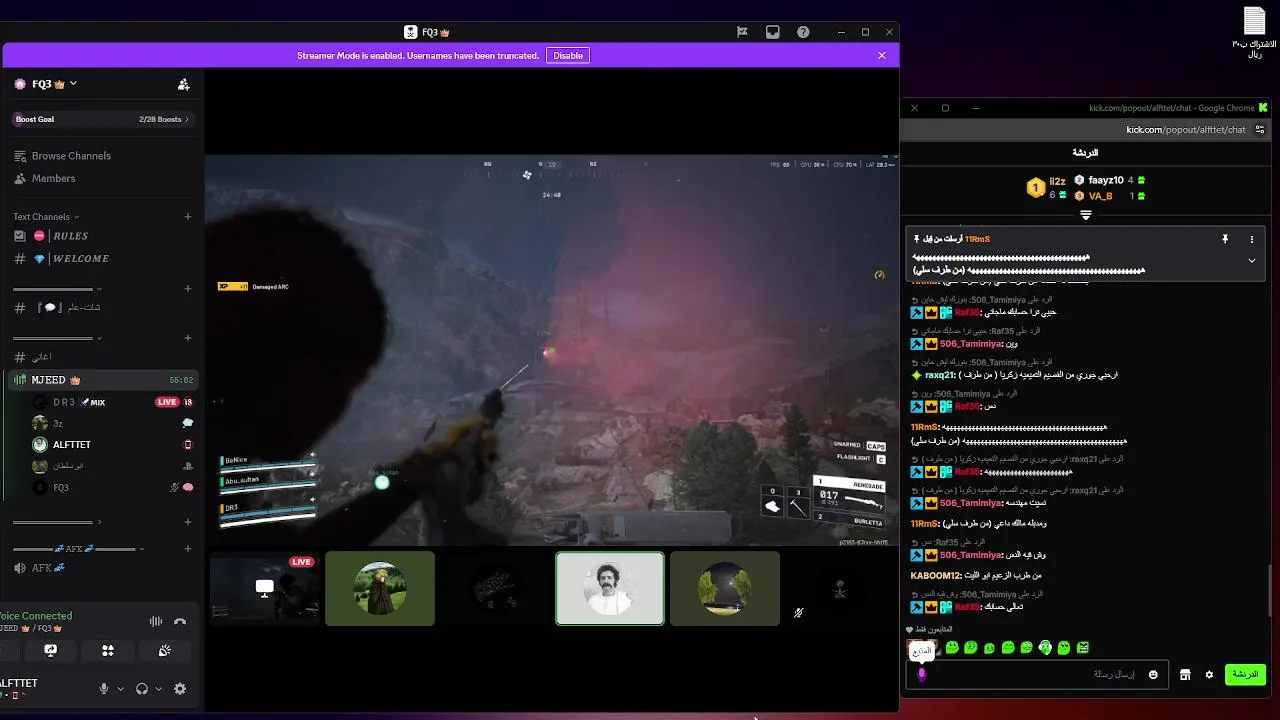Click username 506_Tamimiya asking وين
Image resolution: width=1280 pixels, height=720 pixels.
(x=972, y=344)
